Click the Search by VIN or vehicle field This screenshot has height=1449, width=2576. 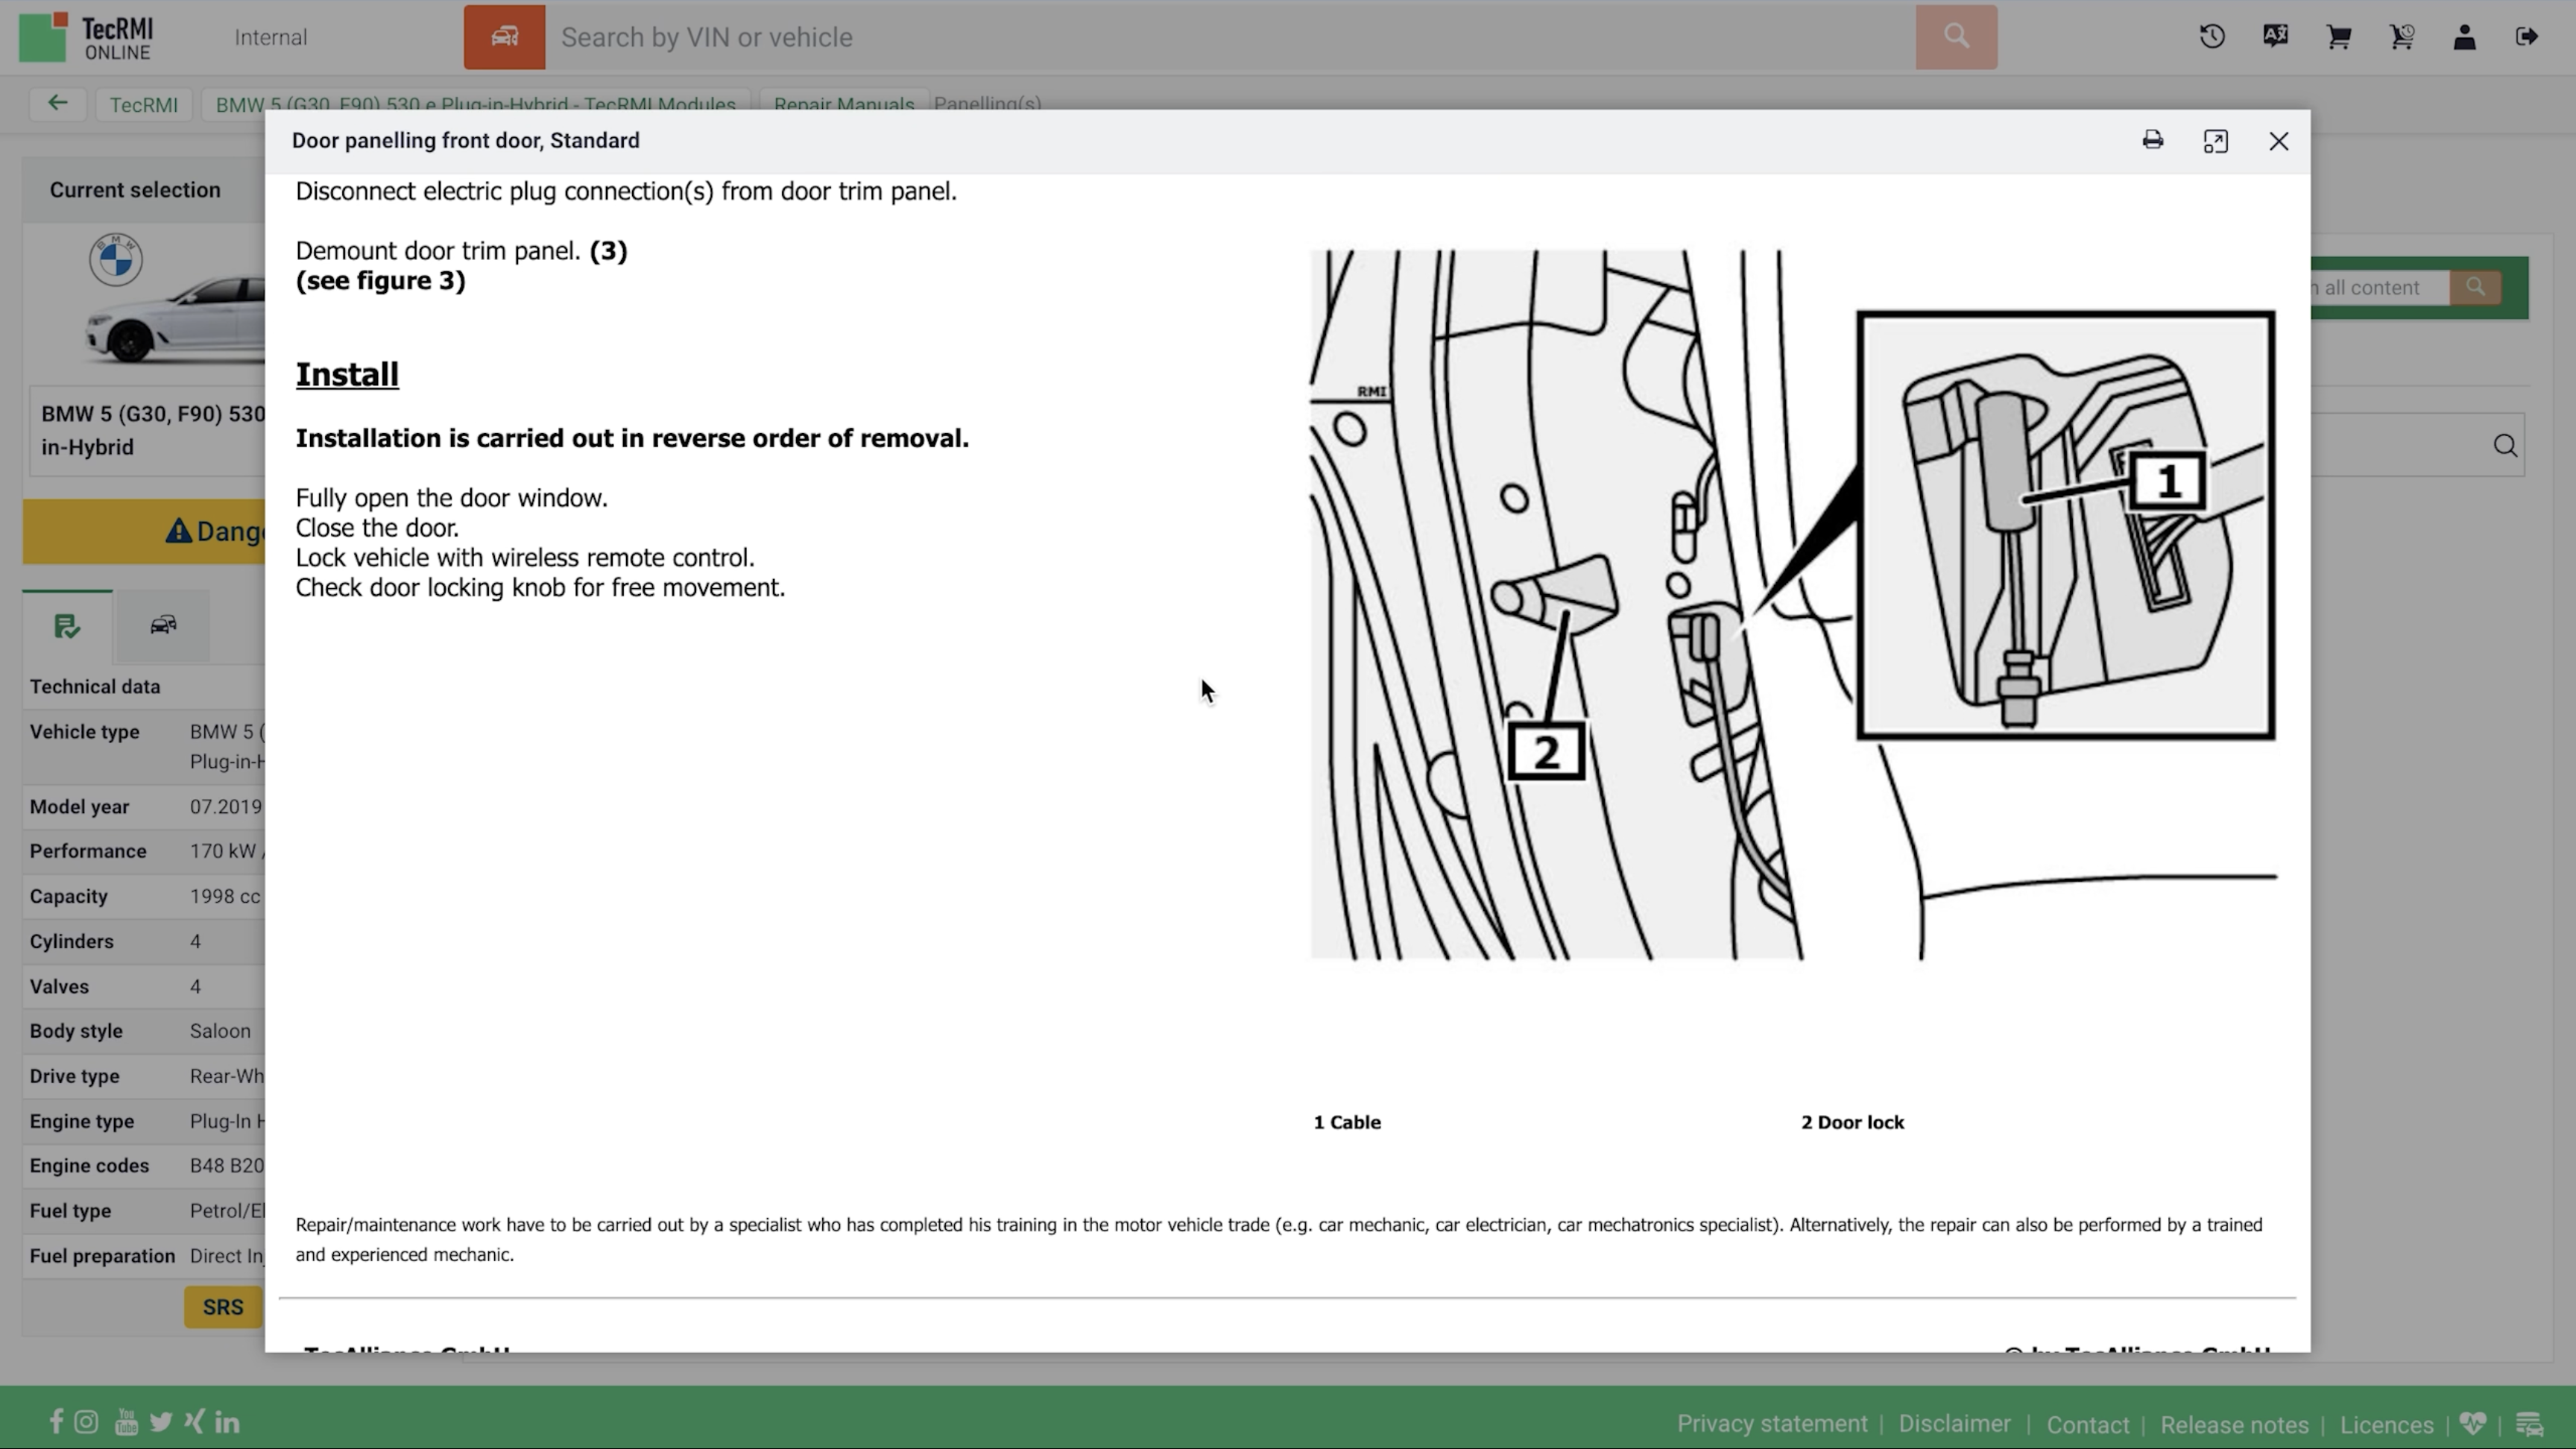tap(1230, 37)
